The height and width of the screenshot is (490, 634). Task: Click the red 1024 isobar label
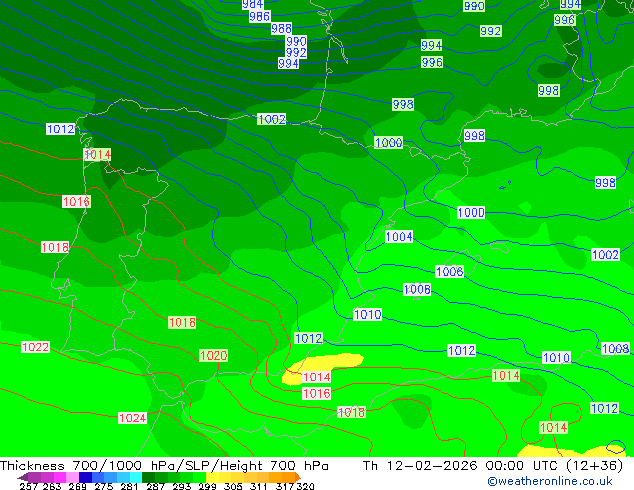point(133,418)
